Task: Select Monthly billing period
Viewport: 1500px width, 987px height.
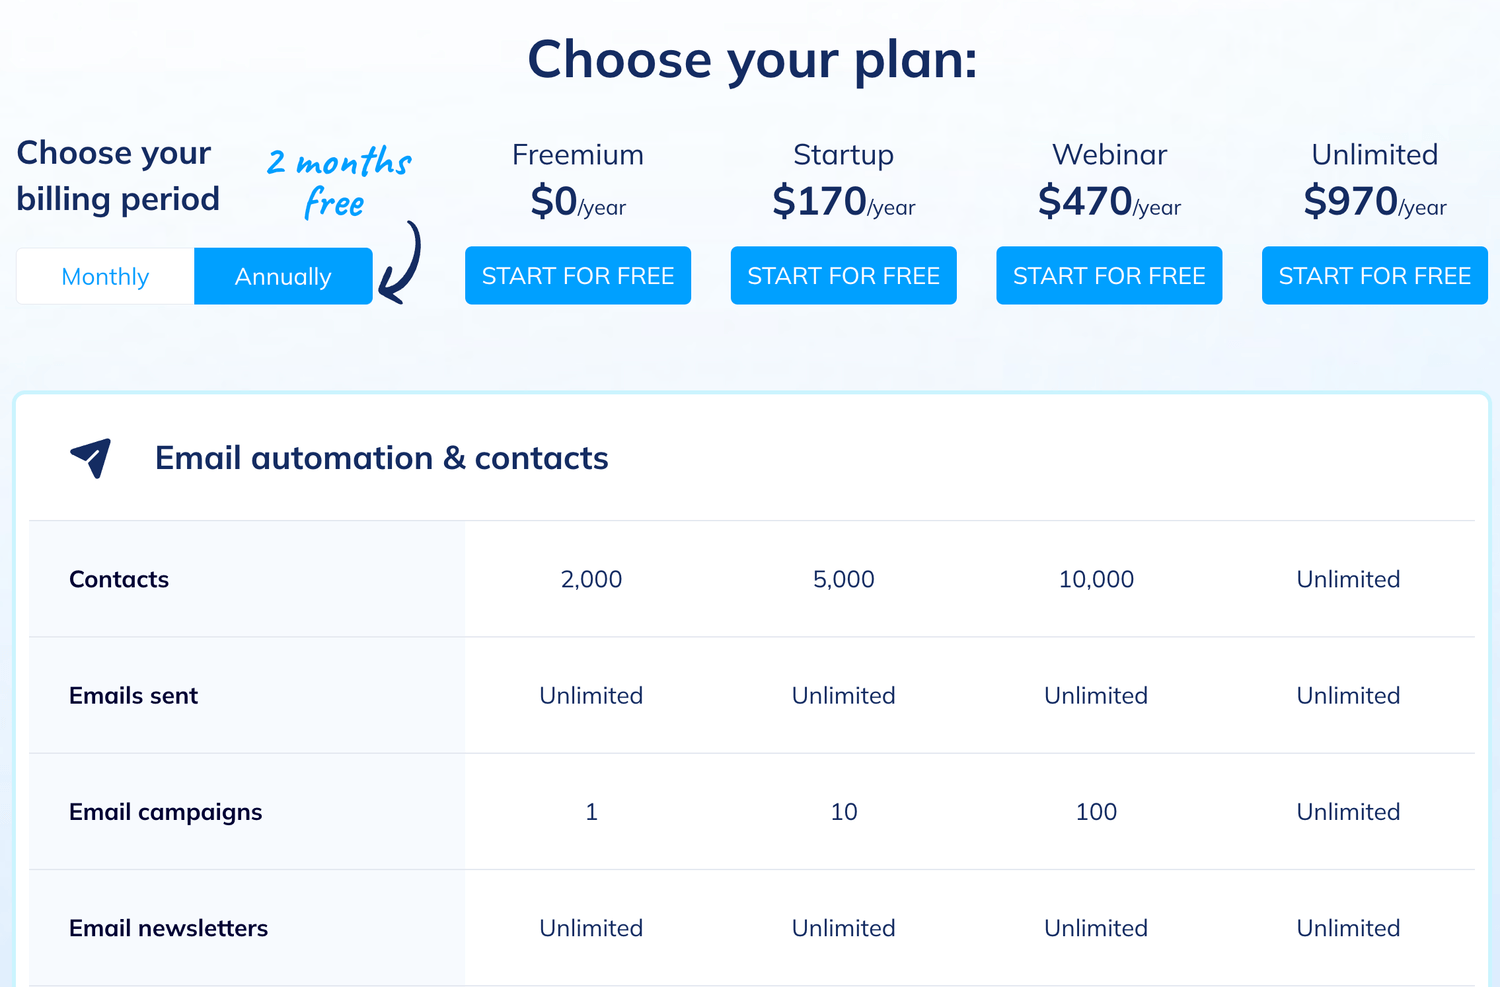Action: click(x=104, y=276)
